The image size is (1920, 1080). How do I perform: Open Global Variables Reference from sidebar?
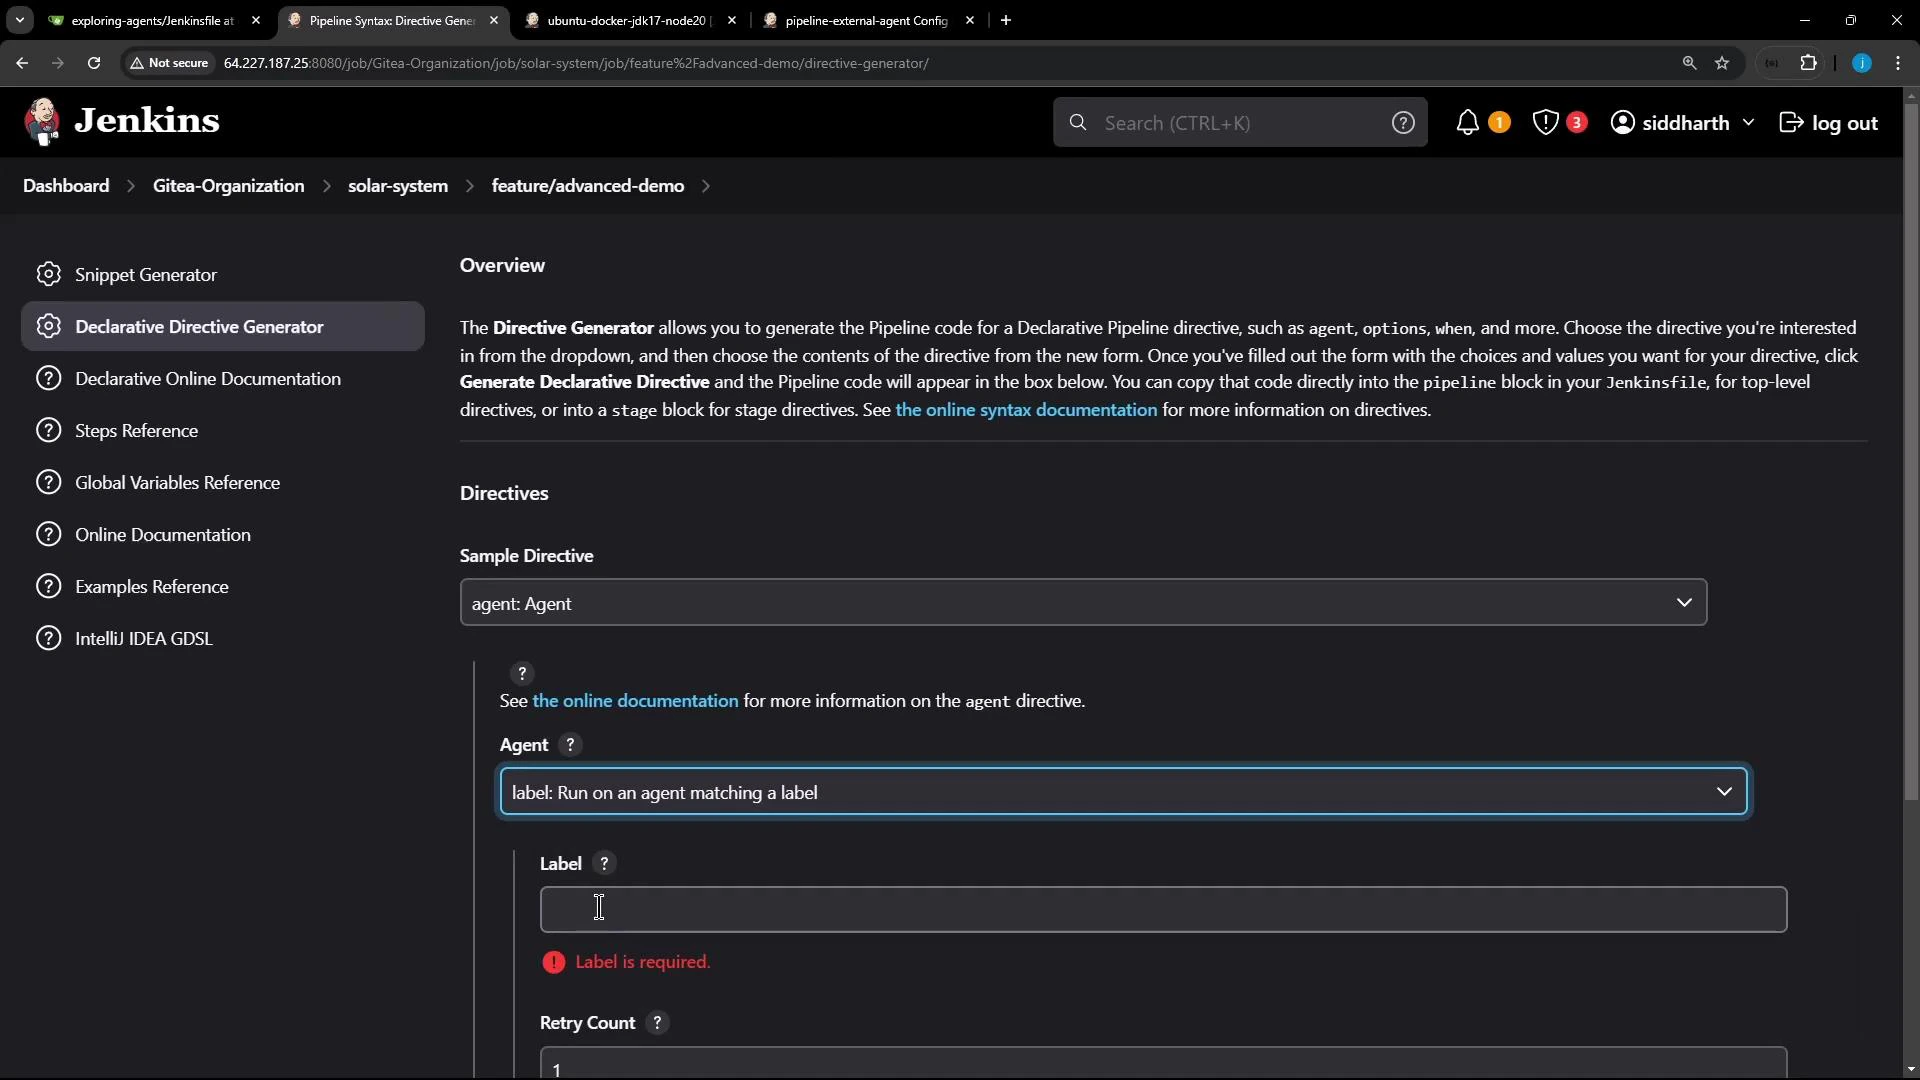coord(178,482)
